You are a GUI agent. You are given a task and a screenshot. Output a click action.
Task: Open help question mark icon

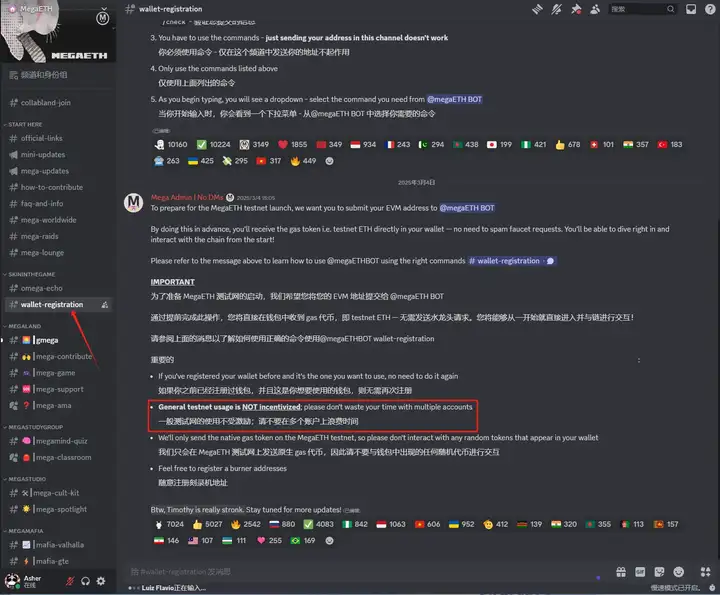pos(710,9)
